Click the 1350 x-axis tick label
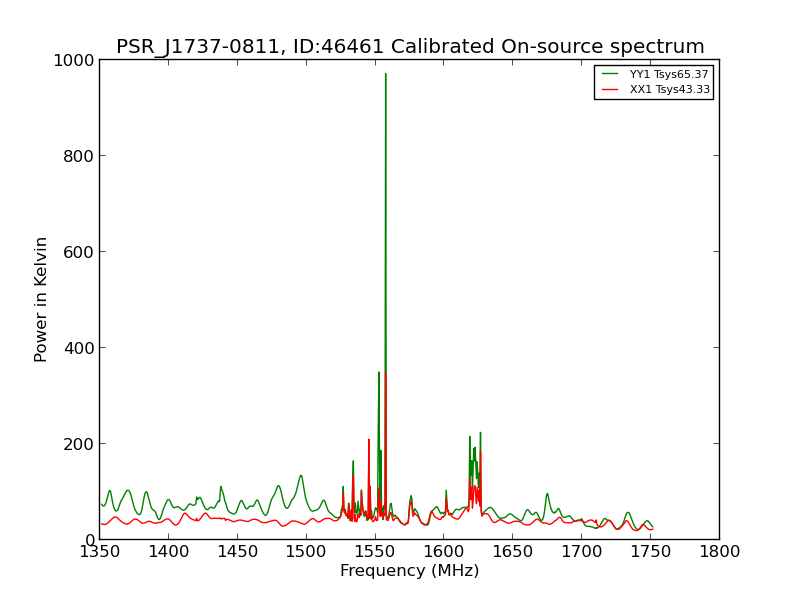800x600 pixels. click(x=100, y=552)
